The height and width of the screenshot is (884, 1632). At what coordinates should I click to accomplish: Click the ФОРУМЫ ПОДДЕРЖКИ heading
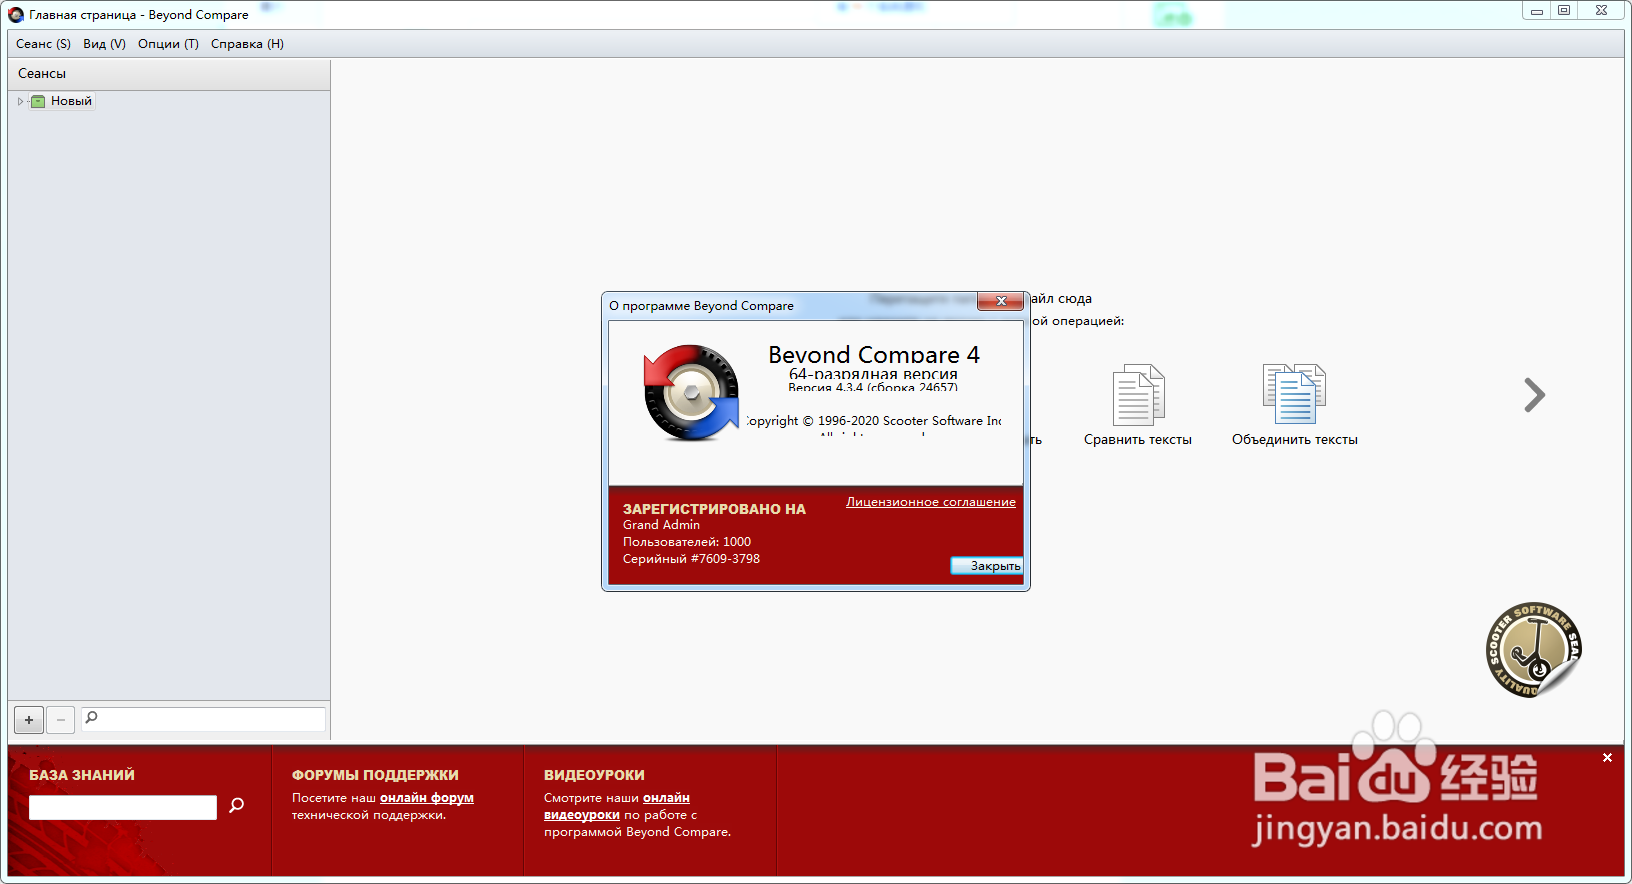click(x=375, y=775)
